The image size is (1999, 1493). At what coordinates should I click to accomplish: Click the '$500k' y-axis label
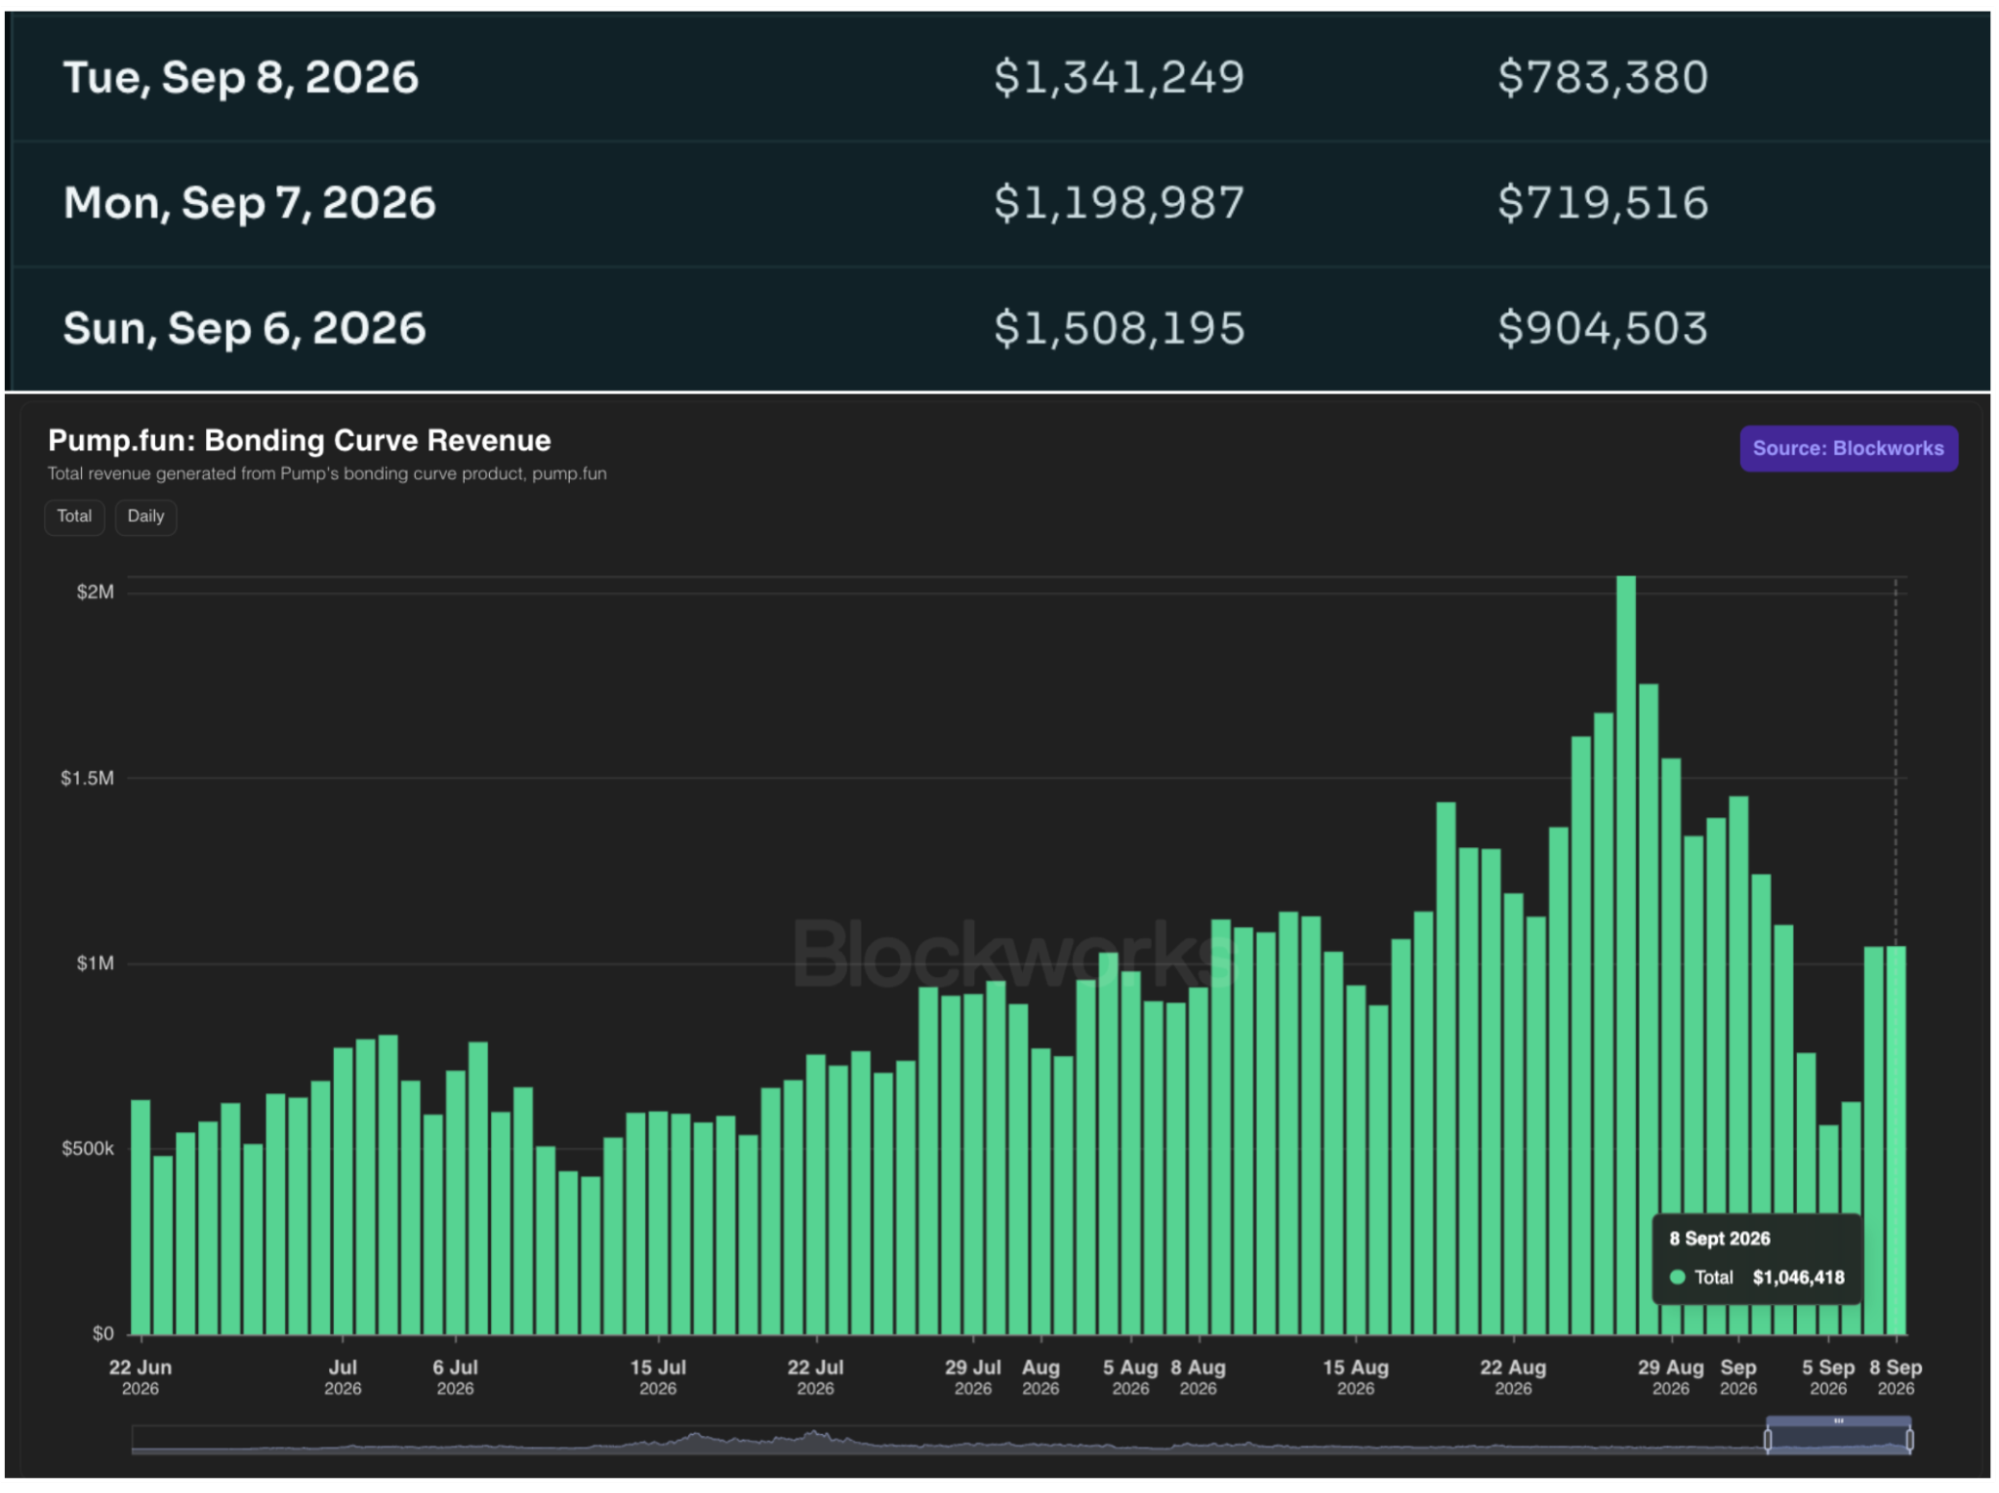point(88,1148)
